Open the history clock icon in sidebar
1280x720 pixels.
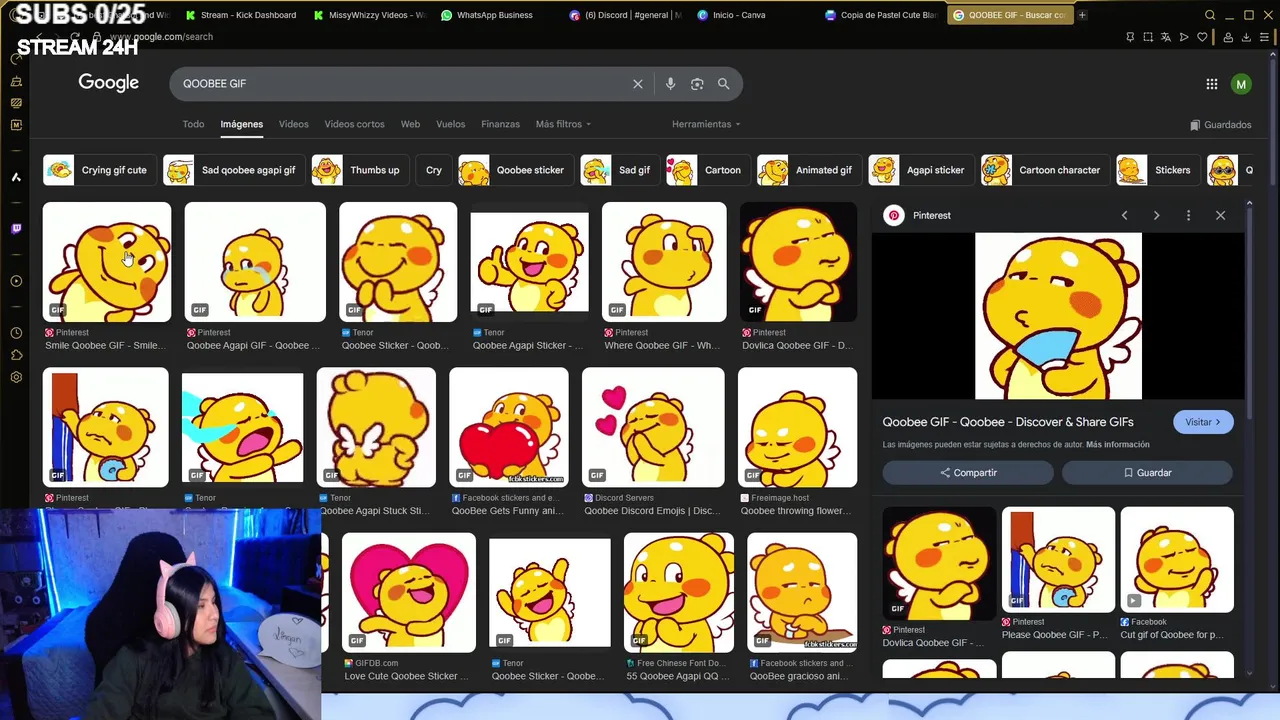tap(16, 333)
